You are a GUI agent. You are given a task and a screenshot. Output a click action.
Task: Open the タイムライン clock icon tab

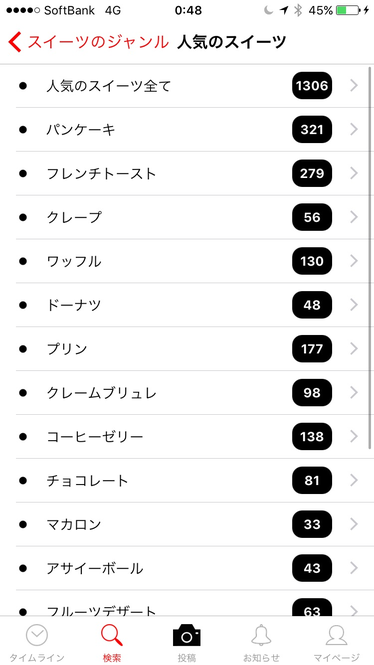click(x=37, y=635)
